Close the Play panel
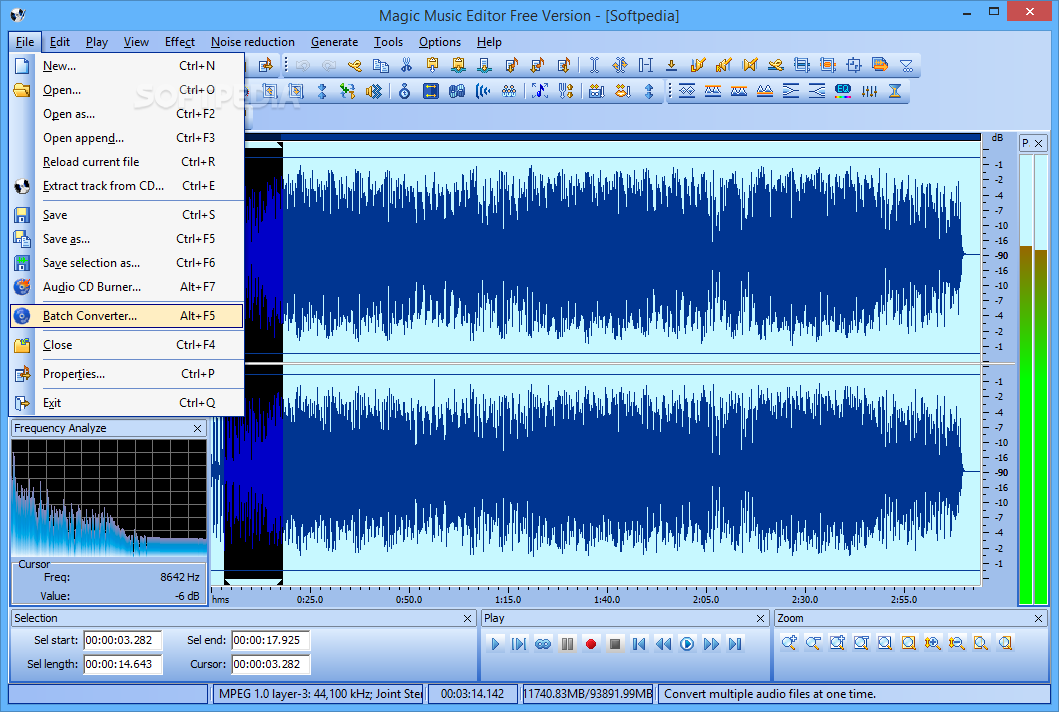This screenshot has width=1059, height=712. (x=760, y=618)
